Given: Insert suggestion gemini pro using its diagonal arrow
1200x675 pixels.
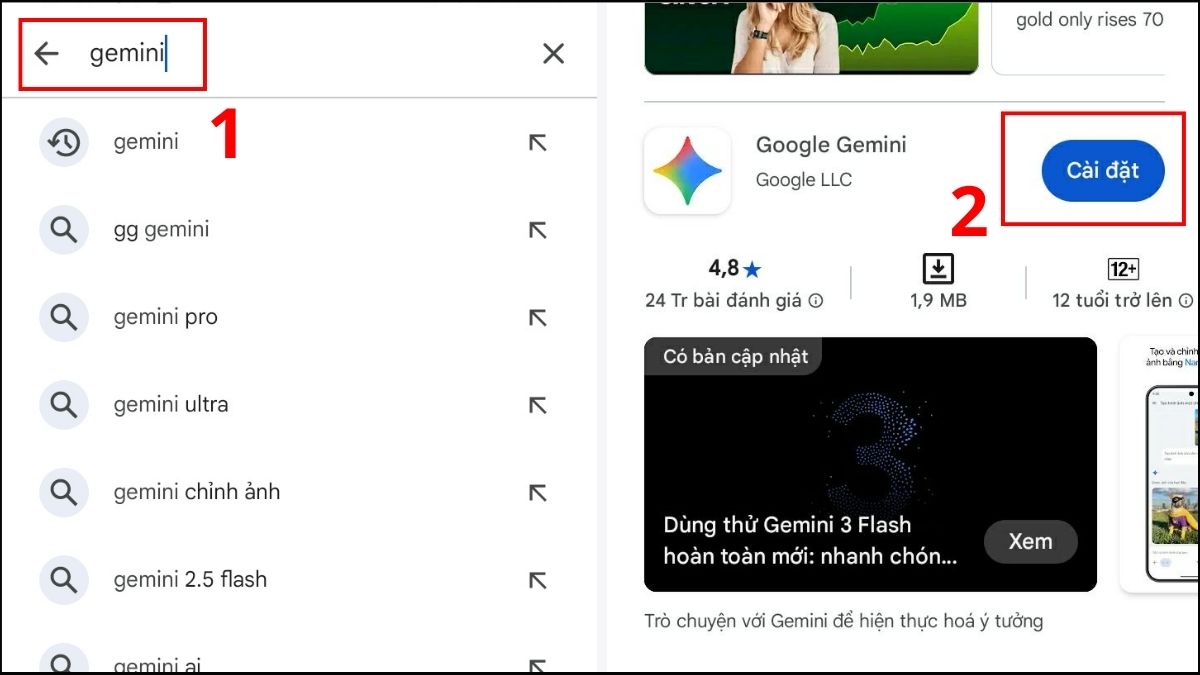Looking at the screenshot, I should 538,317.
